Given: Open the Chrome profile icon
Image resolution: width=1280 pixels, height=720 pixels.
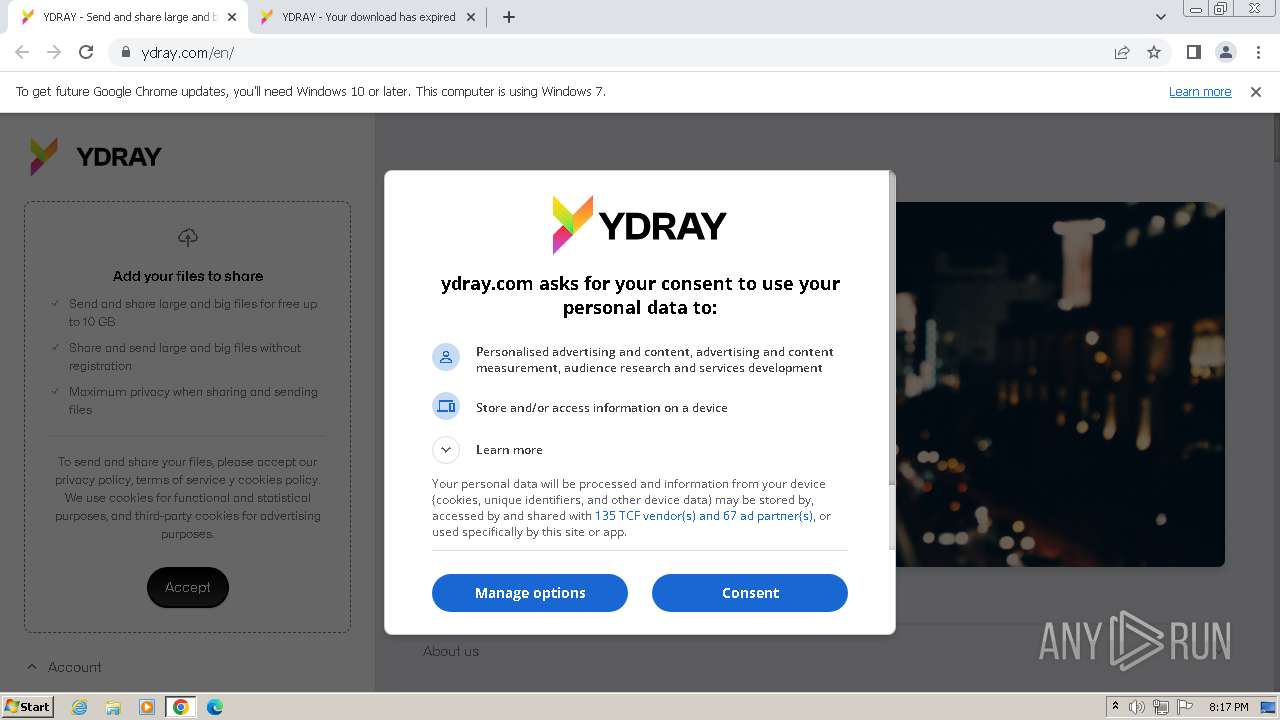Looking at the screenshot, I should 1225,53.
